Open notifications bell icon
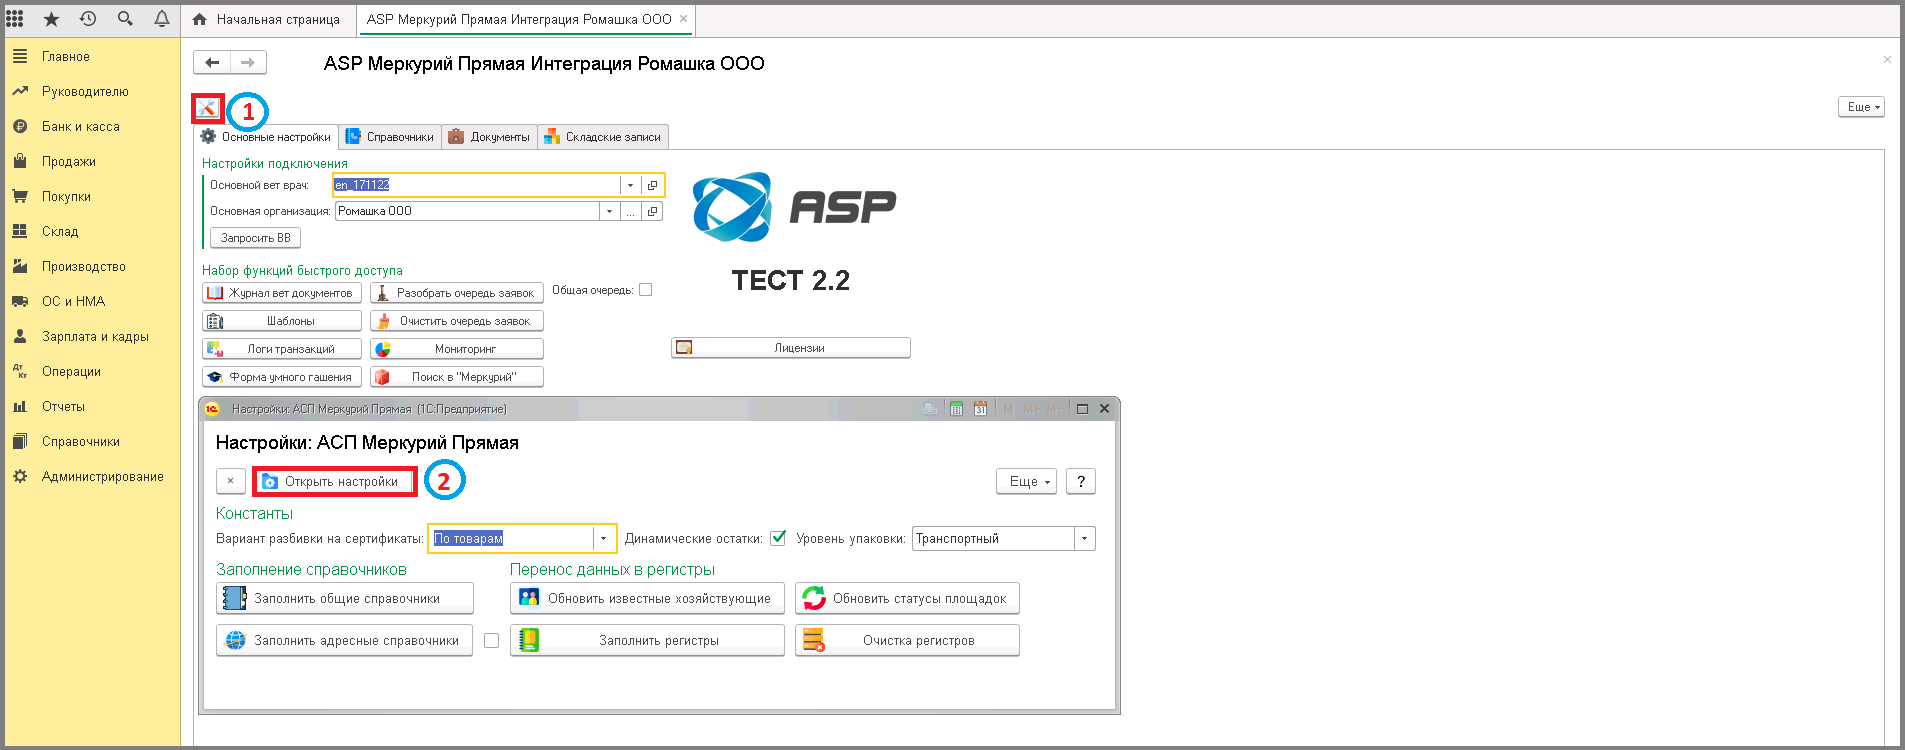1905x750 pixels. 162,19
